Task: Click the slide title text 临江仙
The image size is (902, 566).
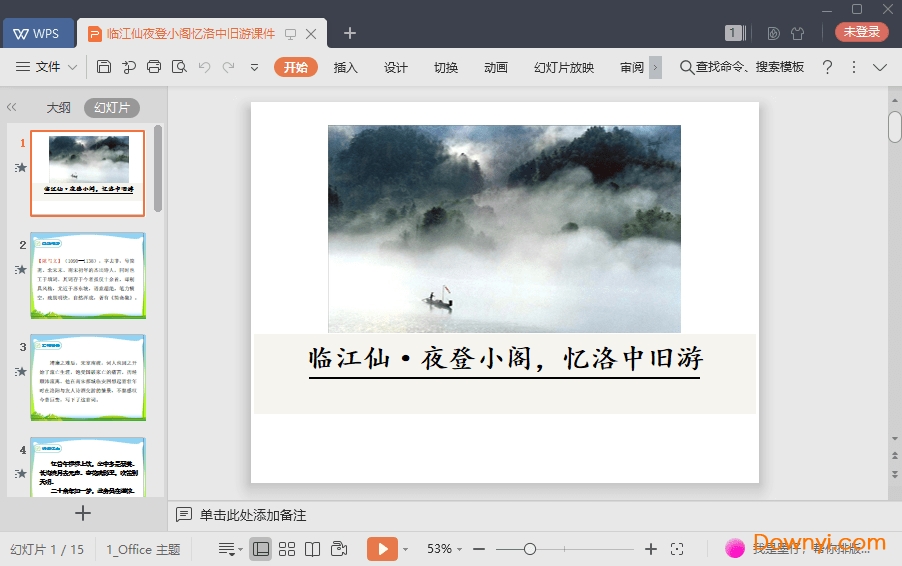Action: (505, 358)
